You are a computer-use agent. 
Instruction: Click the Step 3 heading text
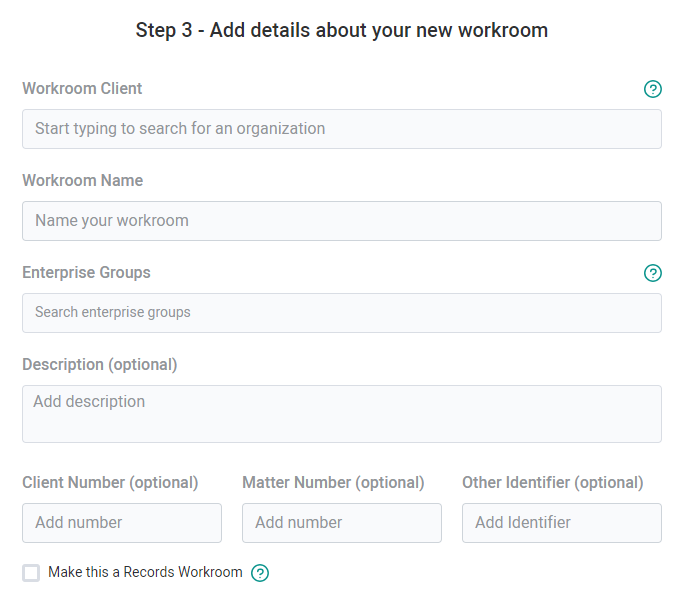tap(342, 30)
